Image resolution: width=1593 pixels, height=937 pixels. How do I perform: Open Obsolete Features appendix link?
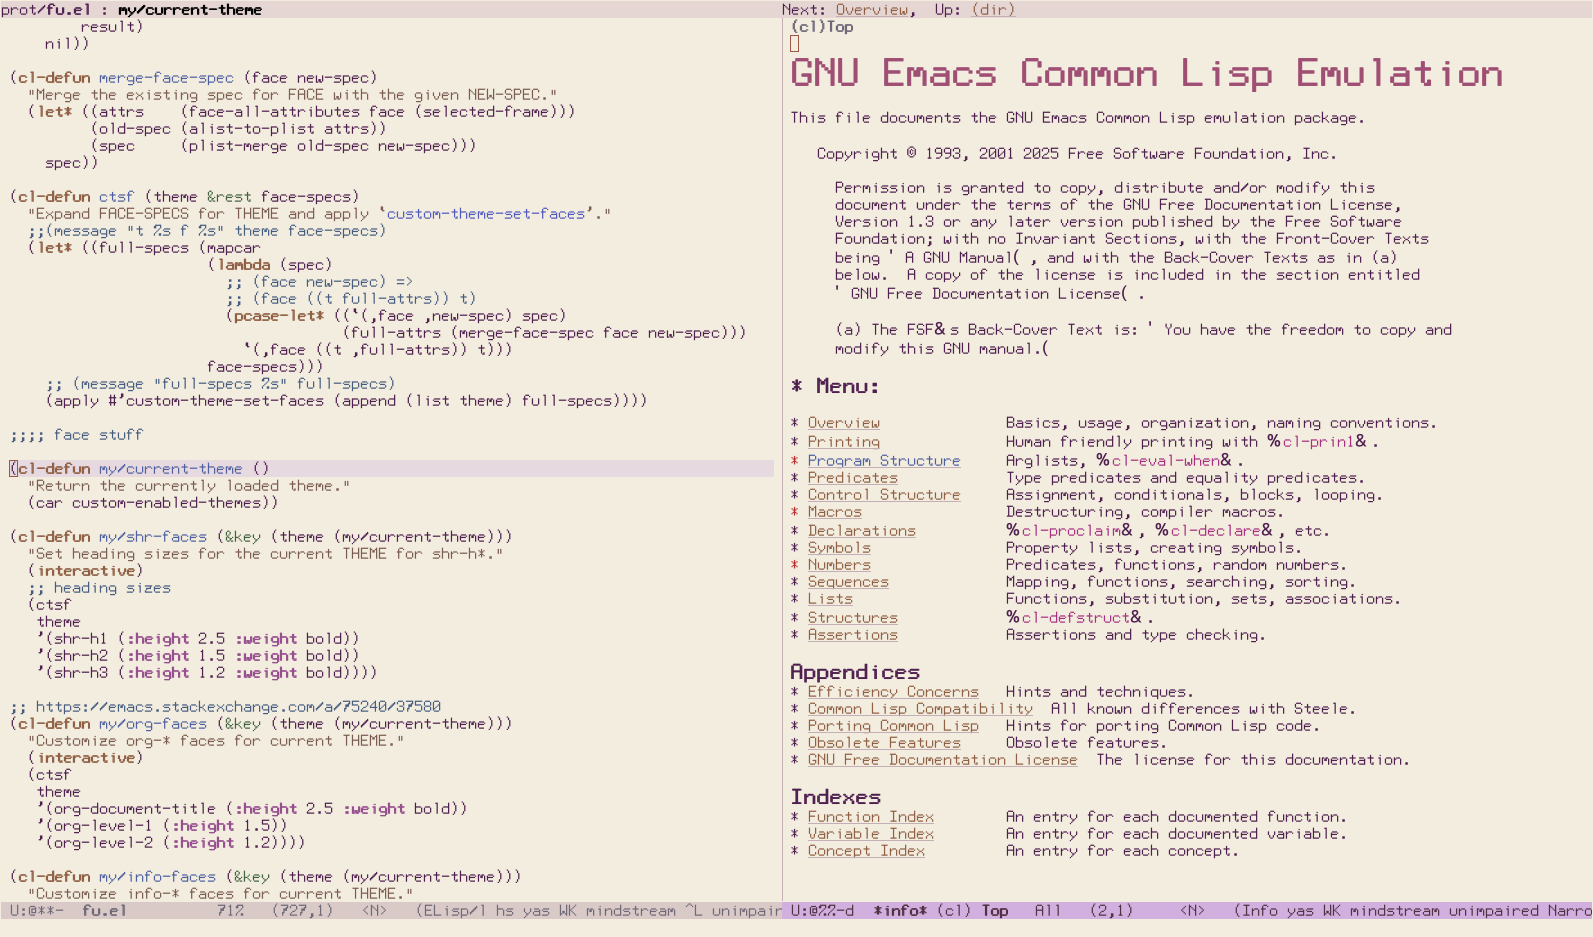(883, 742)
